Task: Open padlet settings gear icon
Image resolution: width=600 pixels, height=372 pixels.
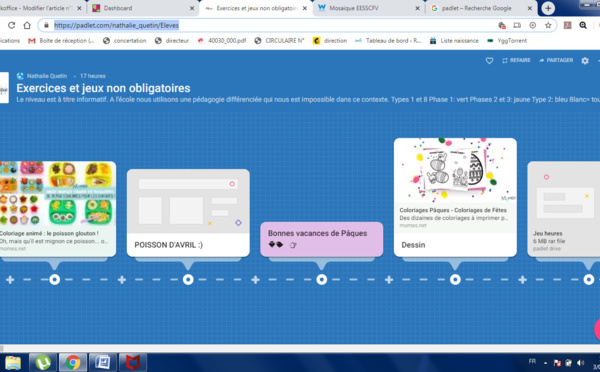Action: click(585, 60)
